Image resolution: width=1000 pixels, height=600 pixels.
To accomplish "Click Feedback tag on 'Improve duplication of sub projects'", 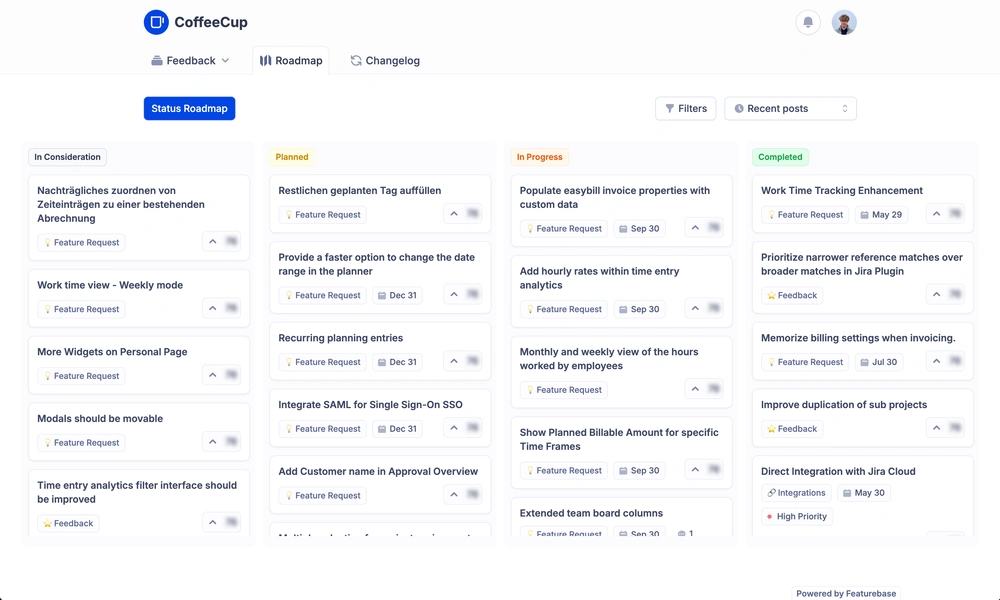I will point(792,429).
